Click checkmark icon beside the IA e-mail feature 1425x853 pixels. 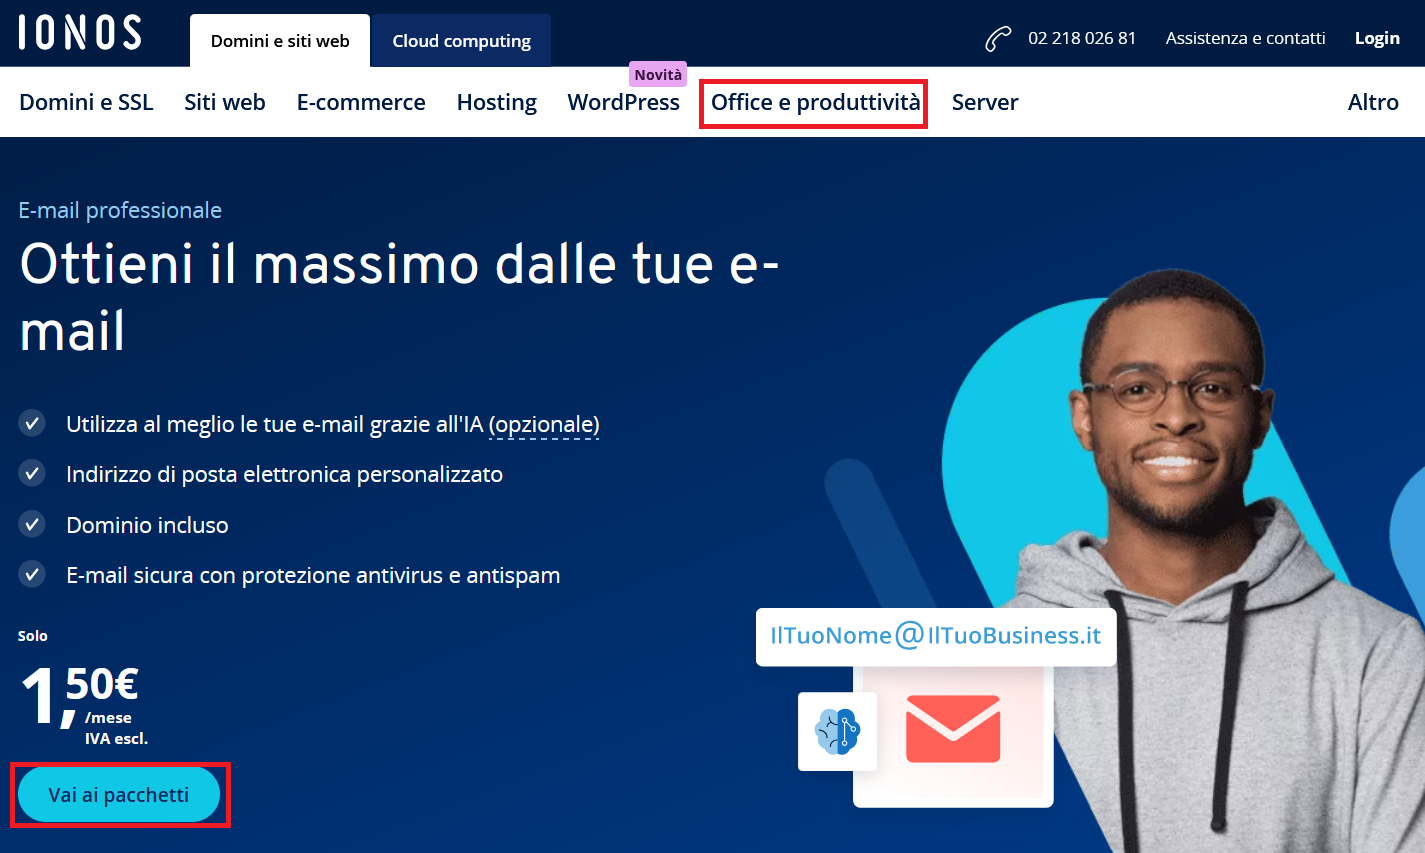click(x=32, y=423)
